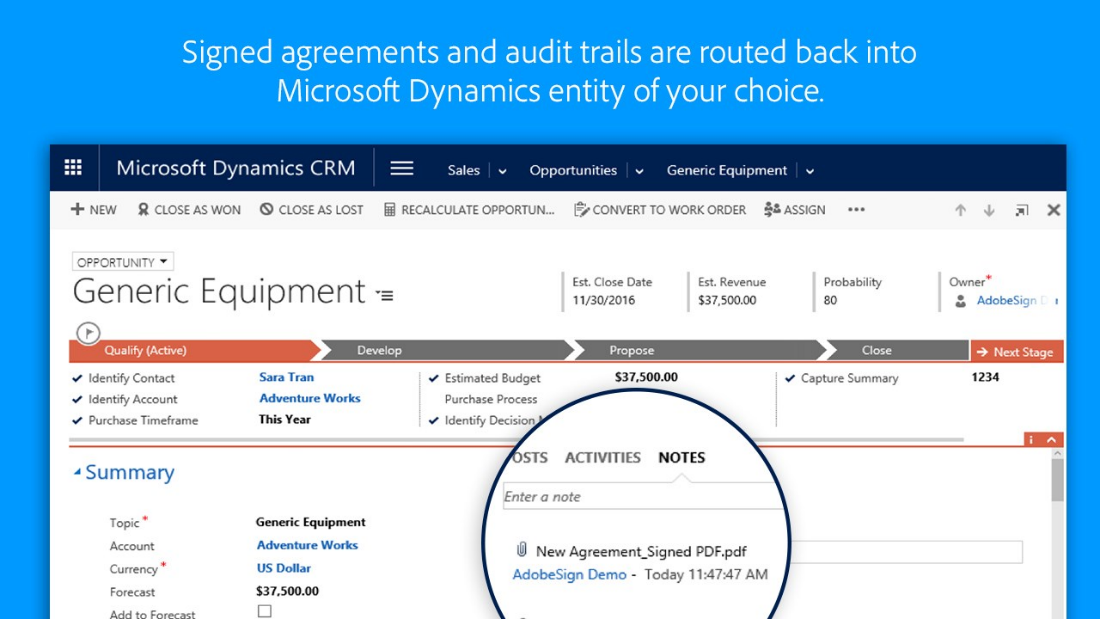Open the hamburger navigation menu
The width and height of the screenshot is (1100, 619).
(402, 168)
